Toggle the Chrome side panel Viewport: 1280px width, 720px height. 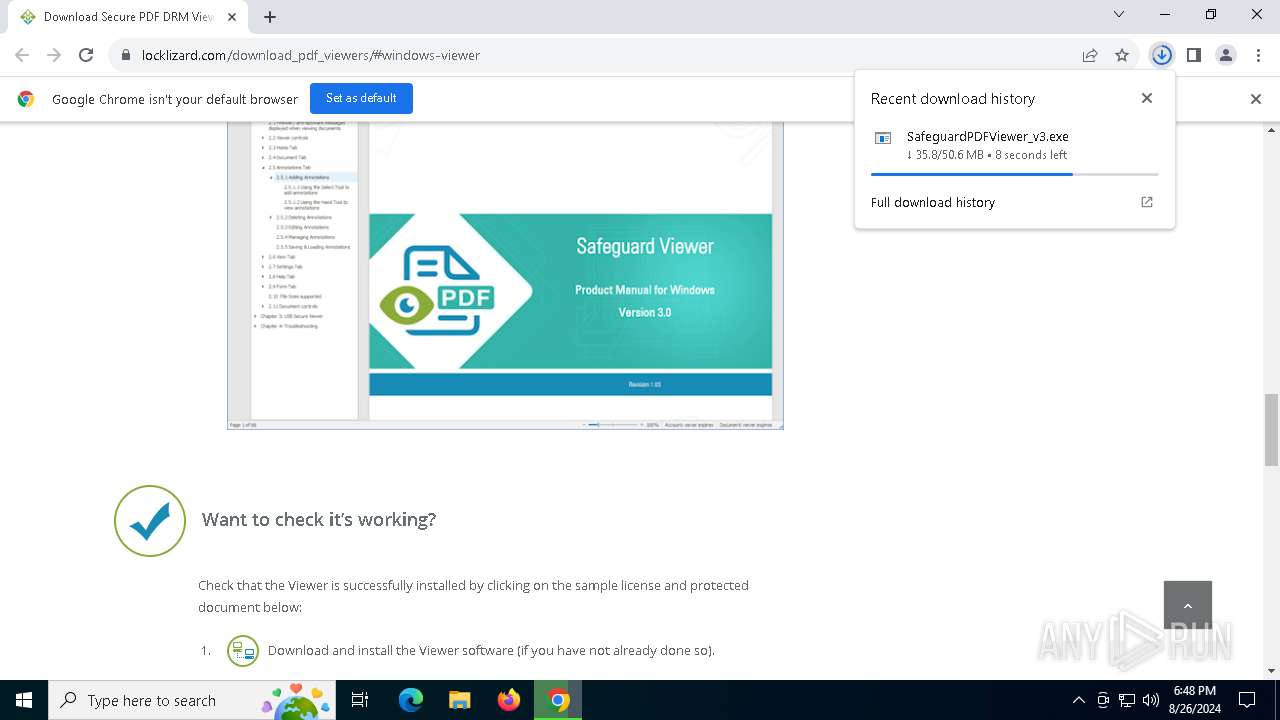pyautogui.click(x=1193, y=55)
